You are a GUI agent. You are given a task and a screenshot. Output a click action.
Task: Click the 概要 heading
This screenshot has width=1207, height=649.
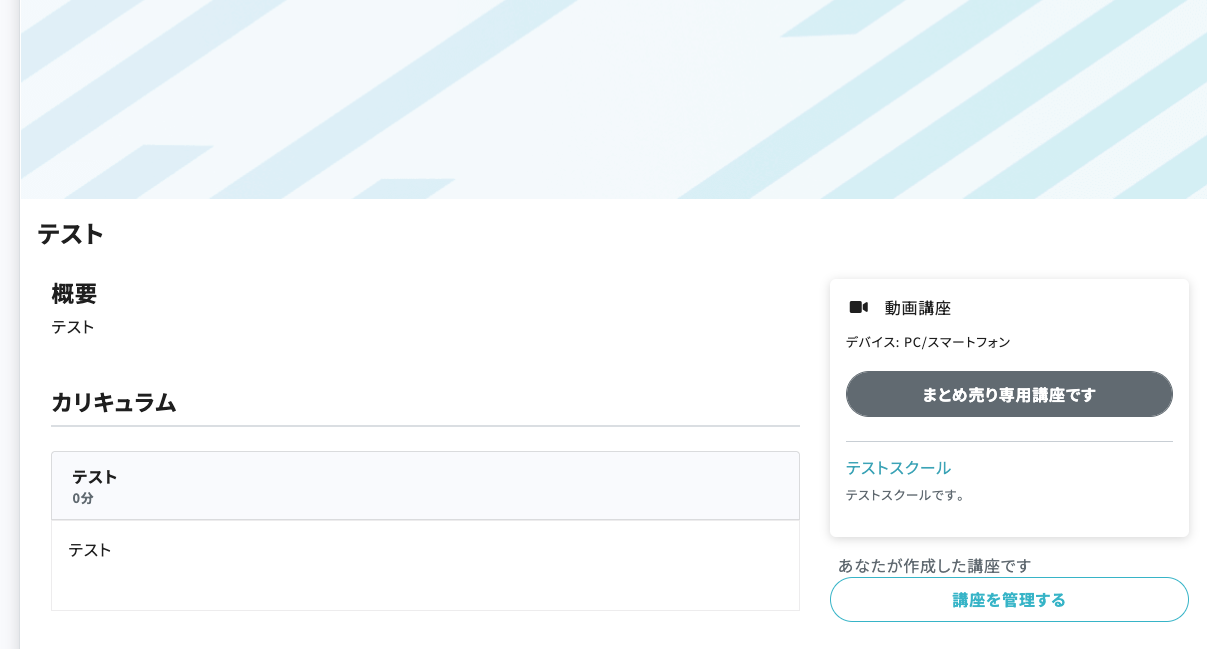74,294
